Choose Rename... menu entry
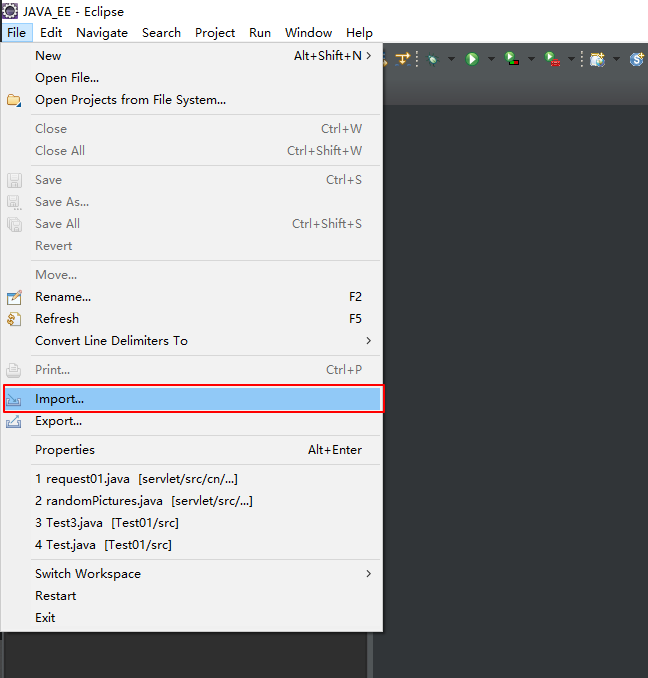 pyautogui.click(x=192, y=297)
